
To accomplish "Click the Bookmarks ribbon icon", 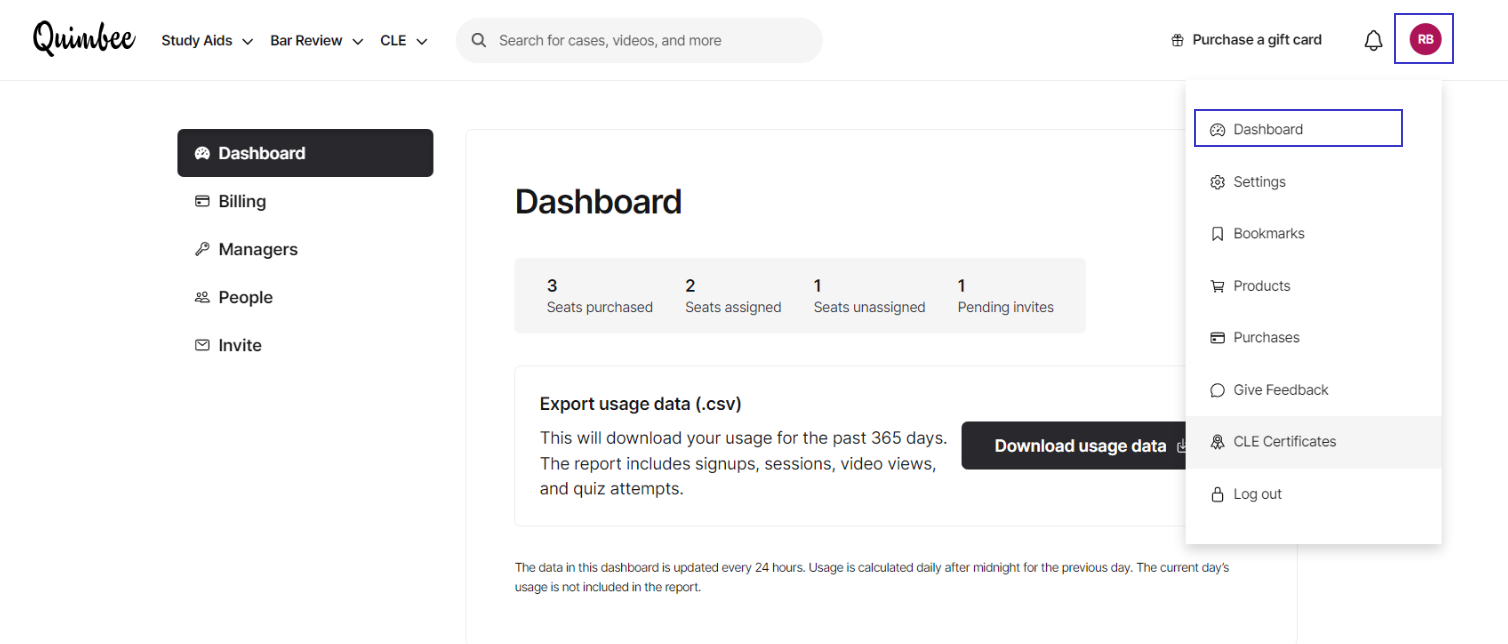I will pyautogui.click(x=1217, y=234).
